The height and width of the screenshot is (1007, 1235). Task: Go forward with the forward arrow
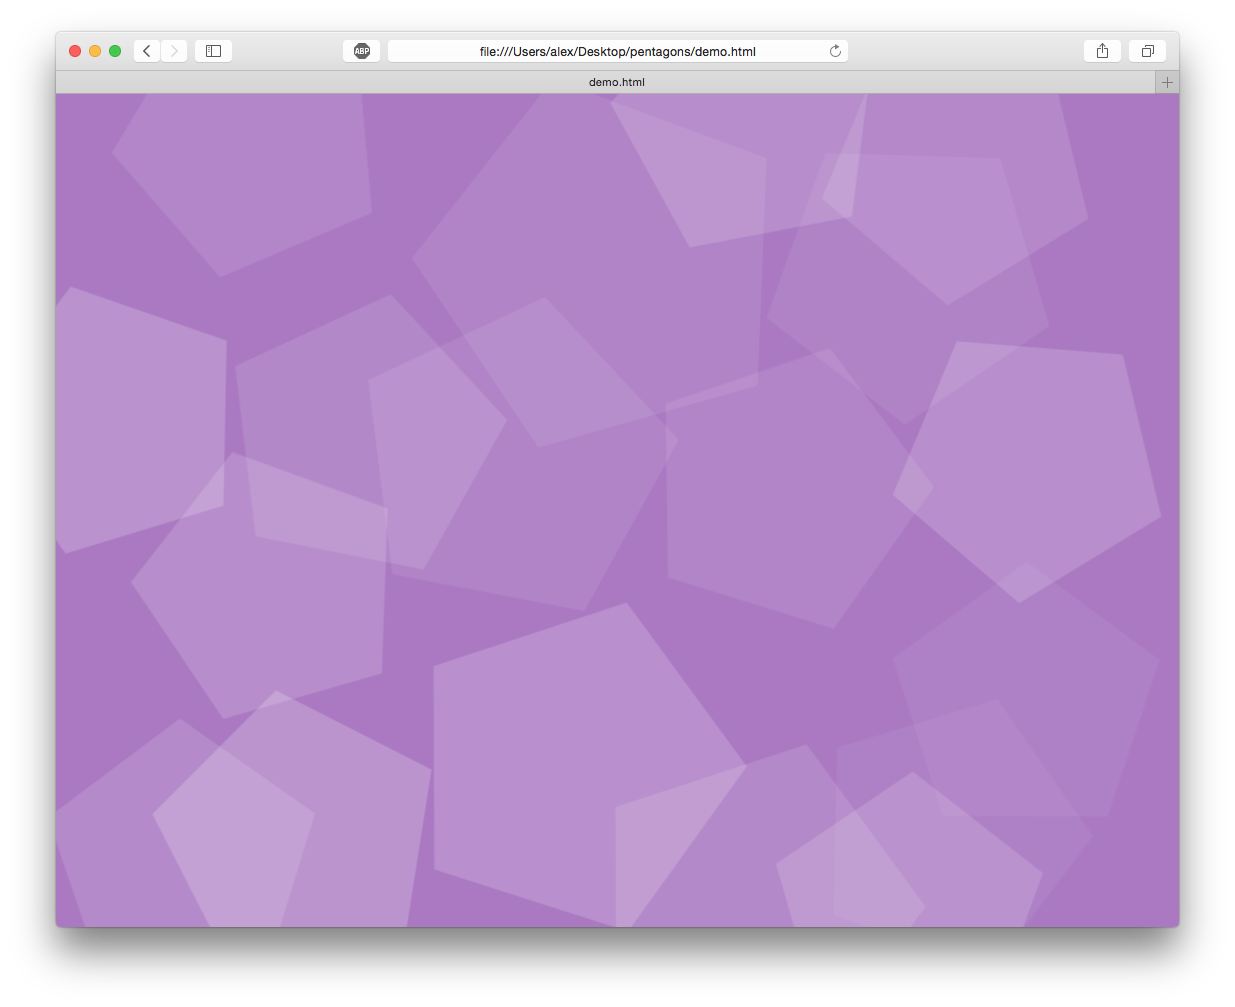[174, 51]
